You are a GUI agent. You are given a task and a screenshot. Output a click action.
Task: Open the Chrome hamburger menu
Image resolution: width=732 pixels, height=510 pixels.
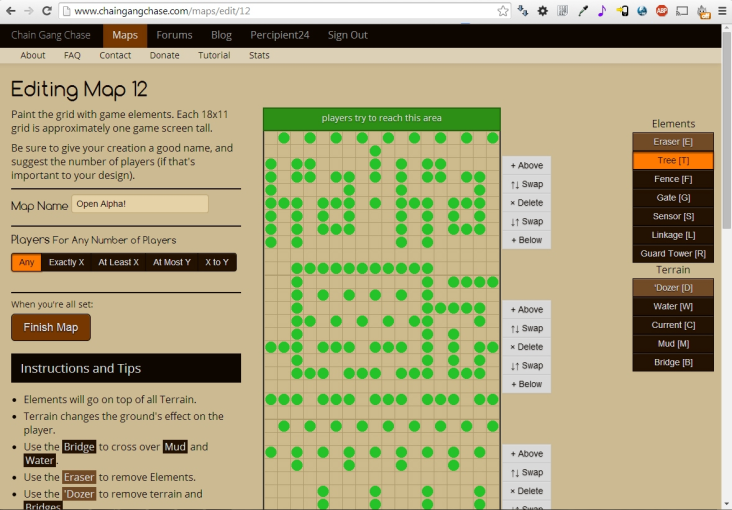tap(722, 11)
